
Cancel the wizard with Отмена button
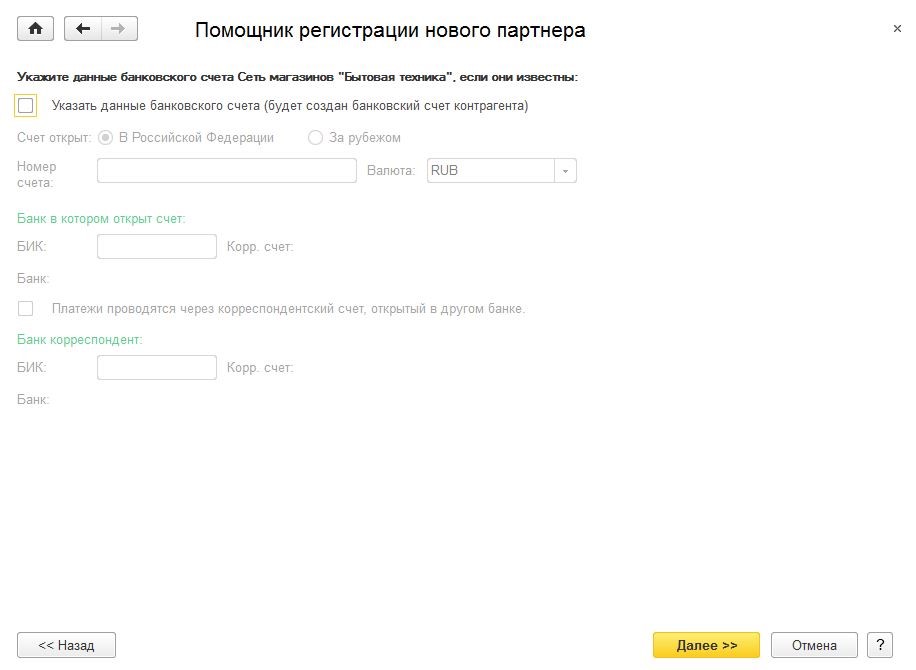click(814, 645)
